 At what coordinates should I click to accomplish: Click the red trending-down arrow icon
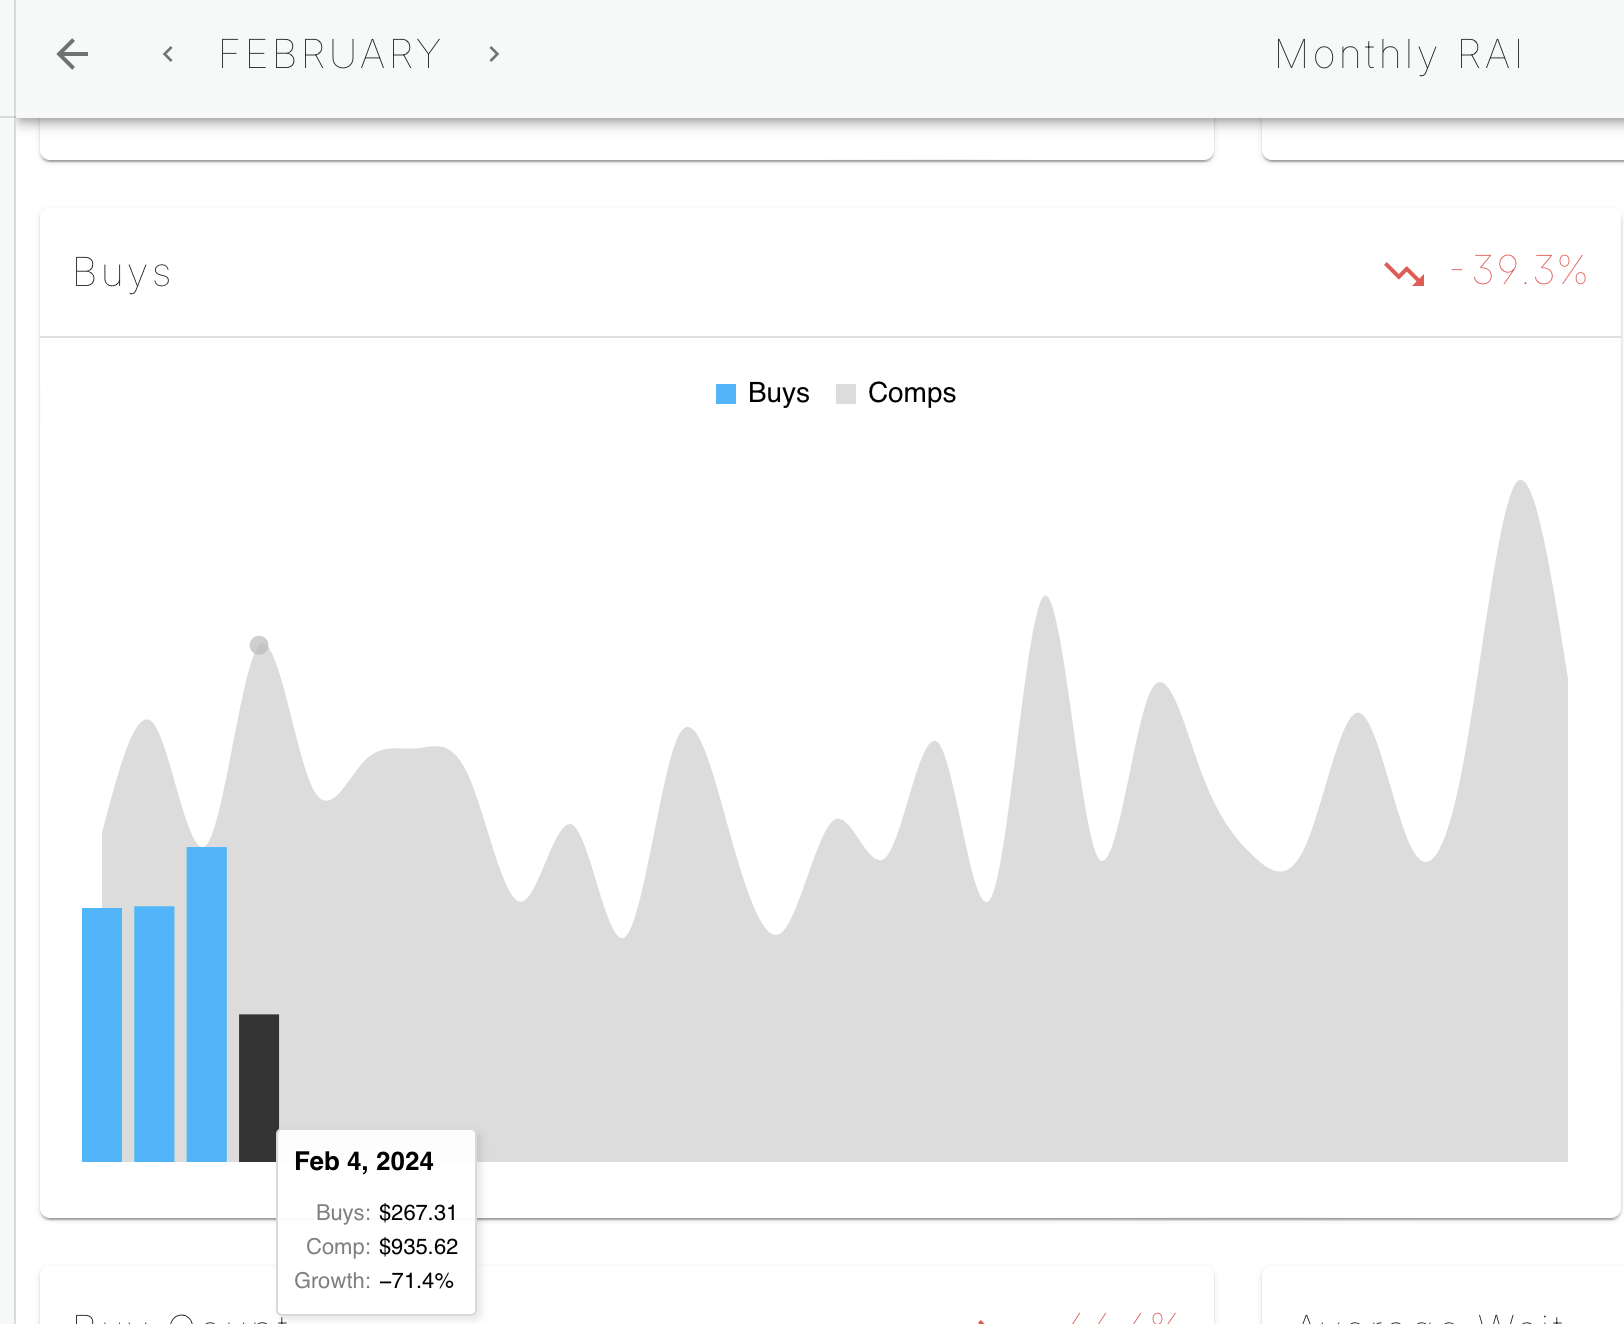[1405, 272]
